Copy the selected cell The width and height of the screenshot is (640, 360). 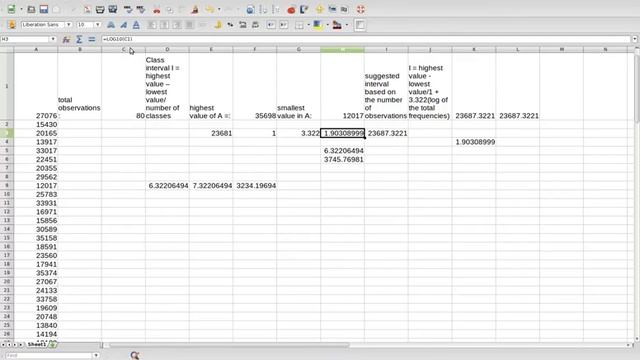point(170,9)
